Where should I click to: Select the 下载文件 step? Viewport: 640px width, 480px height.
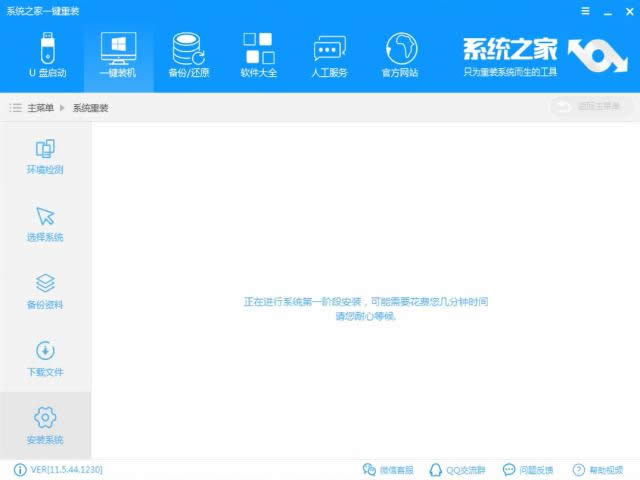45,359
